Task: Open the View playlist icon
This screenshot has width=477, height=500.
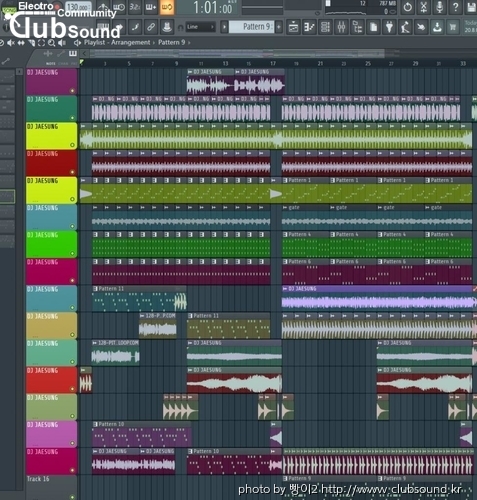Action: pos(293,27)
